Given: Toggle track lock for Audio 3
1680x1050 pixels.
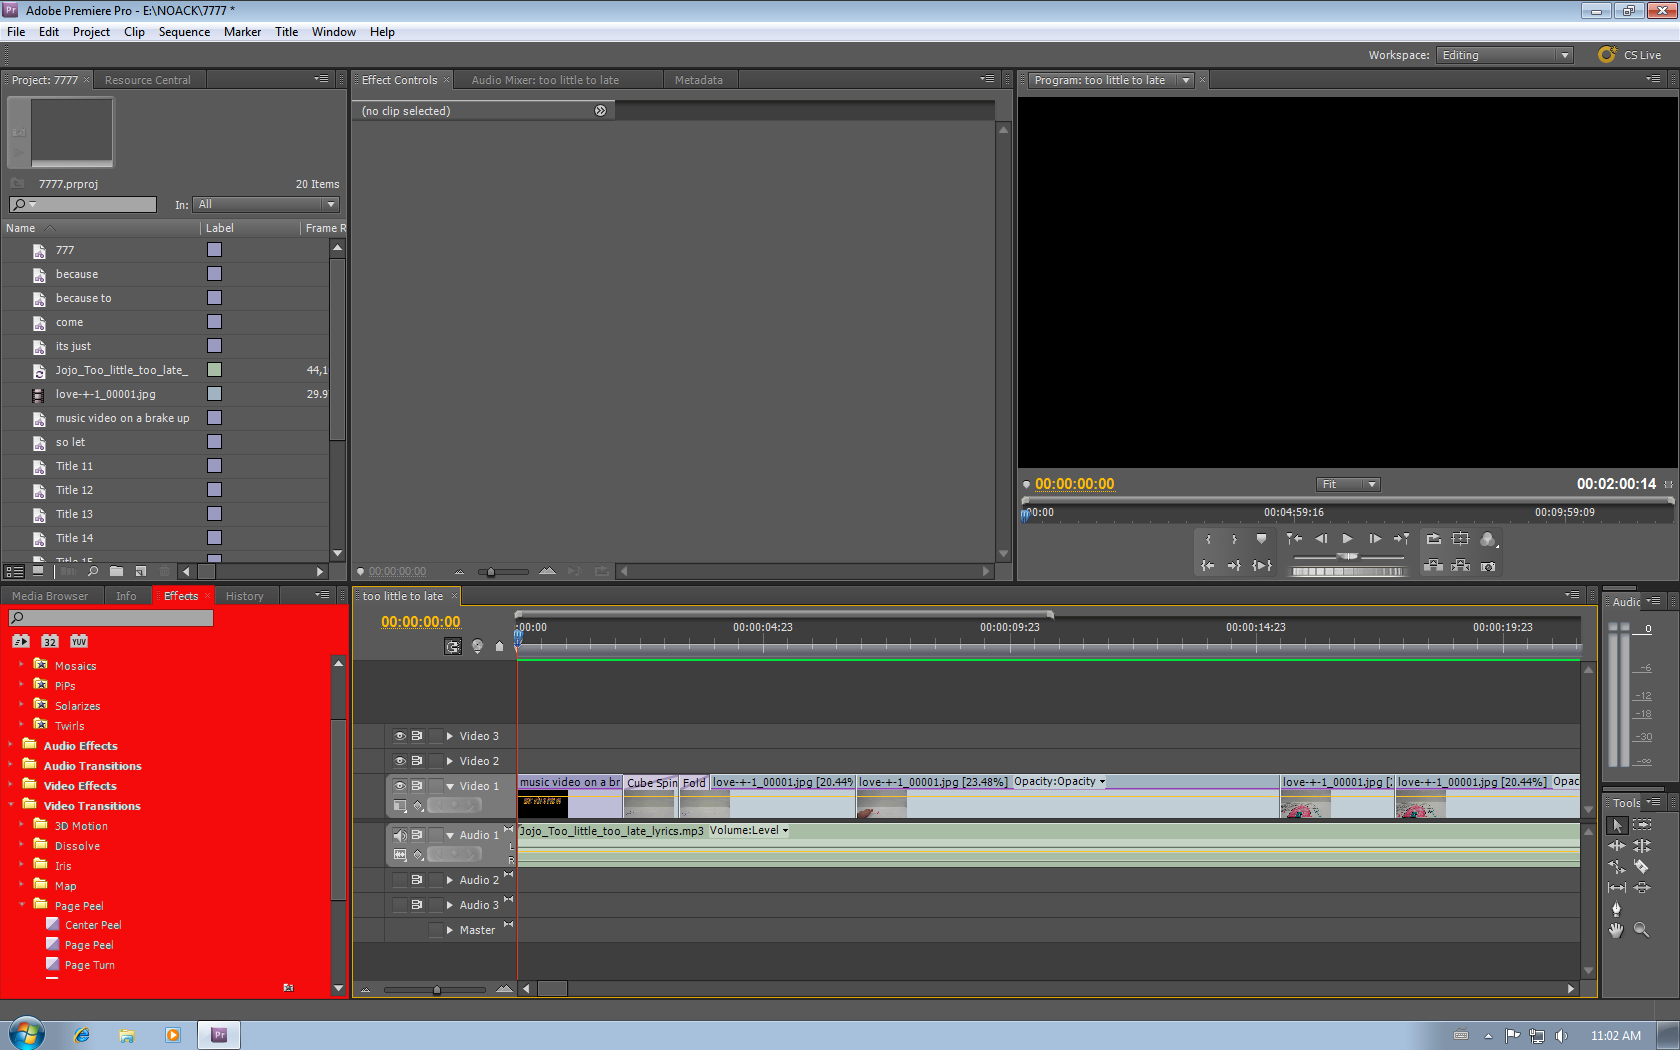Looking at the screenshot, I should (x=435, y=905).
